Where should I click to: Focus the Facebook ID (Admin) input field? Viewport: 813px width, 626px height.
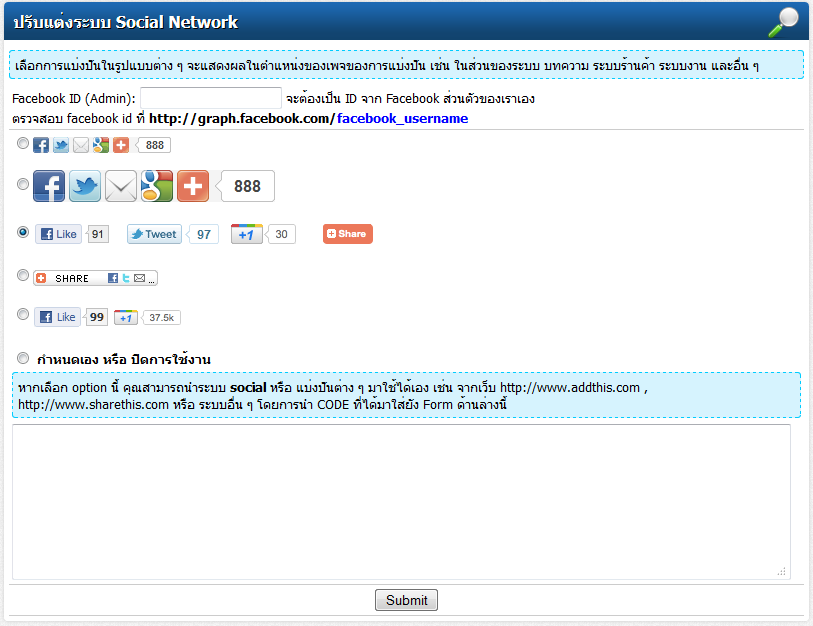pyautogui.click(x=211, y=98)
